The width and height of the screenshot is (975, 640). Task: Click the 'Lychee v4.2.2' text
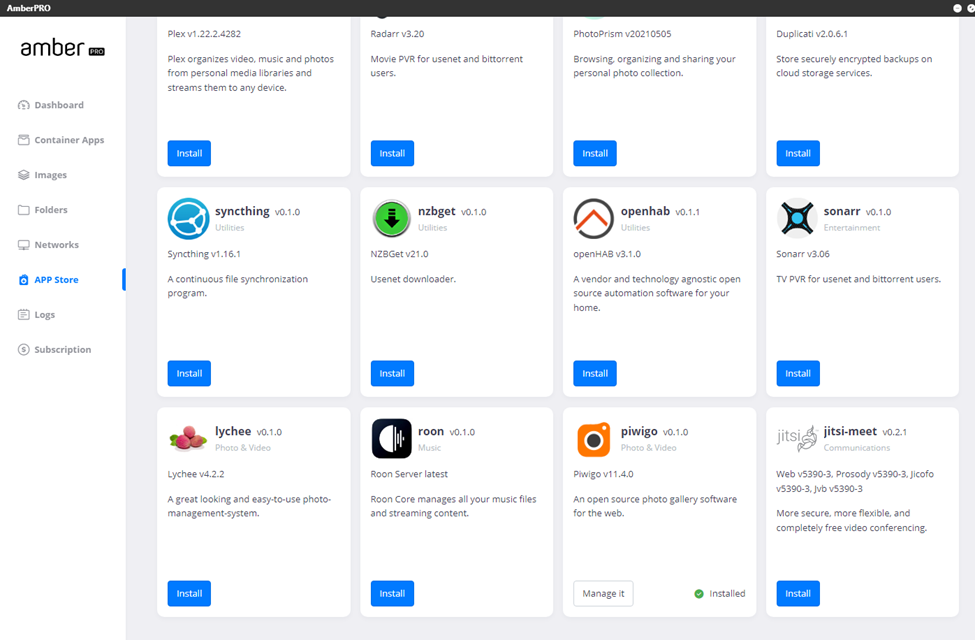(196, 475)
